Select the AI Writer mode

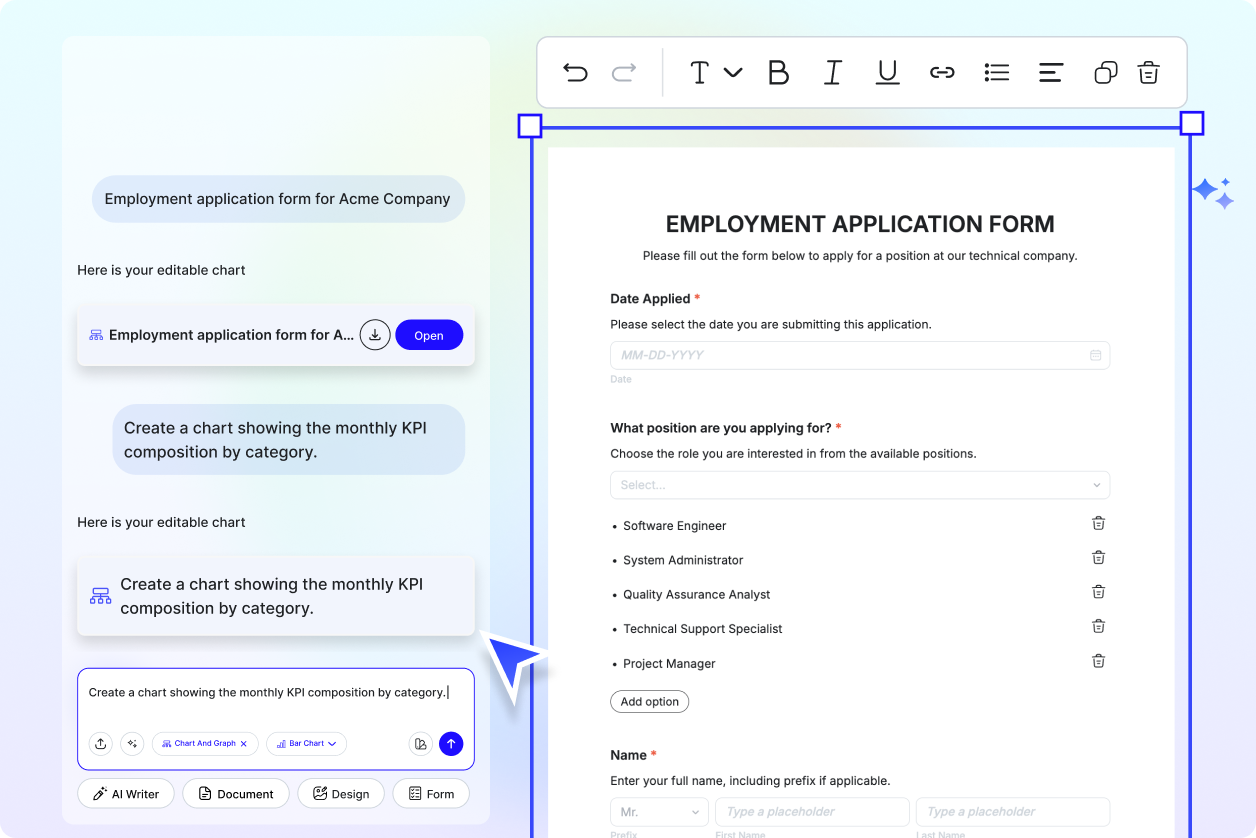pyautogui.click(x=126, y=794)
